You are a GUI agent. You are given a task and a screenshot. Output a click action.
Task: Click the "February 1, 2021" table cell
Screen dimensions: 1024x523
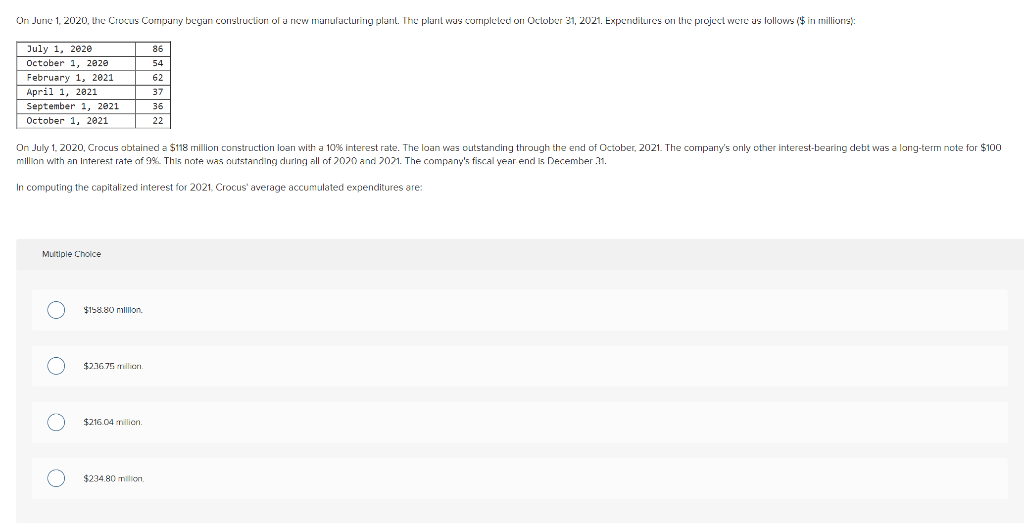[x=76, y=78]
